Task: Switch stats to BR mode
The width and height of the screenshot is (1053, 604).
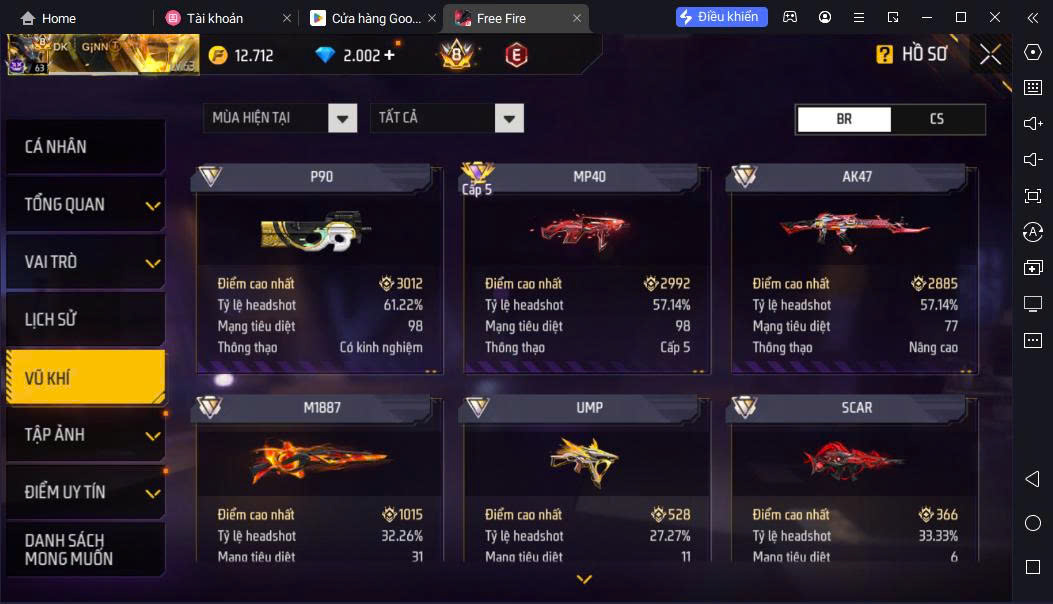Action: click(844, 119)
